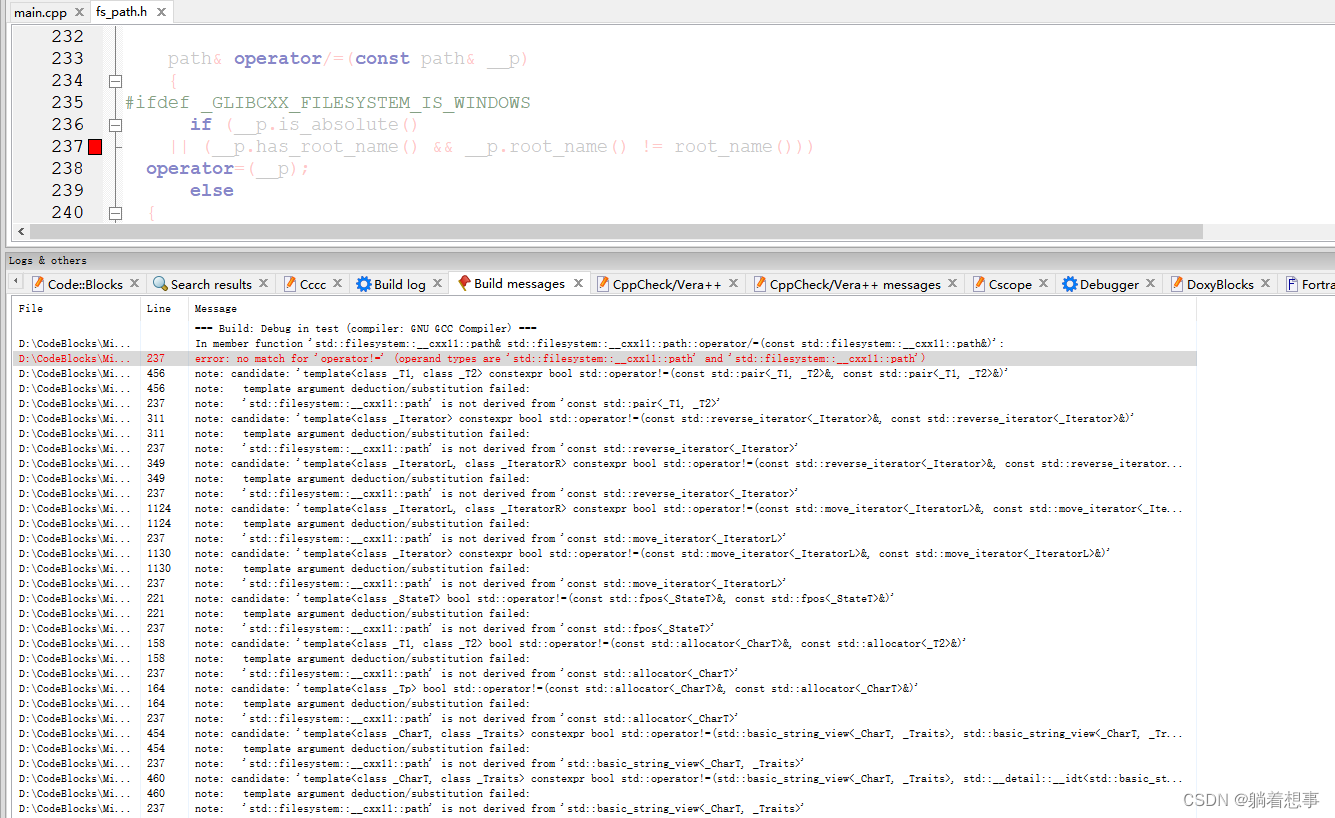The width and height of the screenshot is (1335, 818).
Task: Close the DoxyBlocks tab
Action: pos(1267,284)
